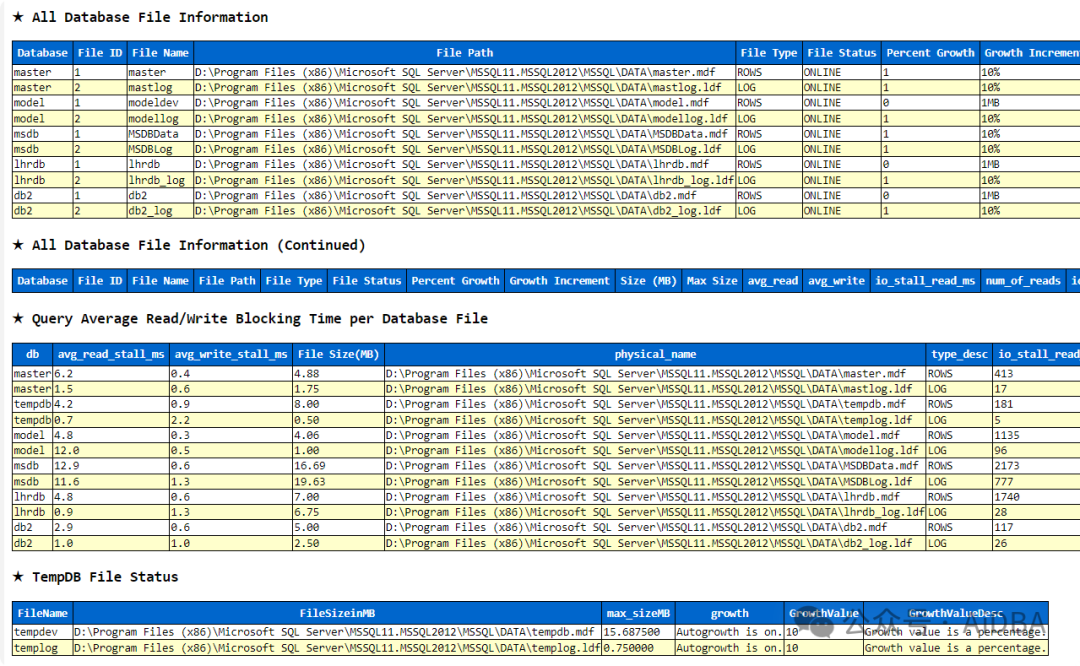Click the 'File Size(MB)' column header

tap(338, 355)
